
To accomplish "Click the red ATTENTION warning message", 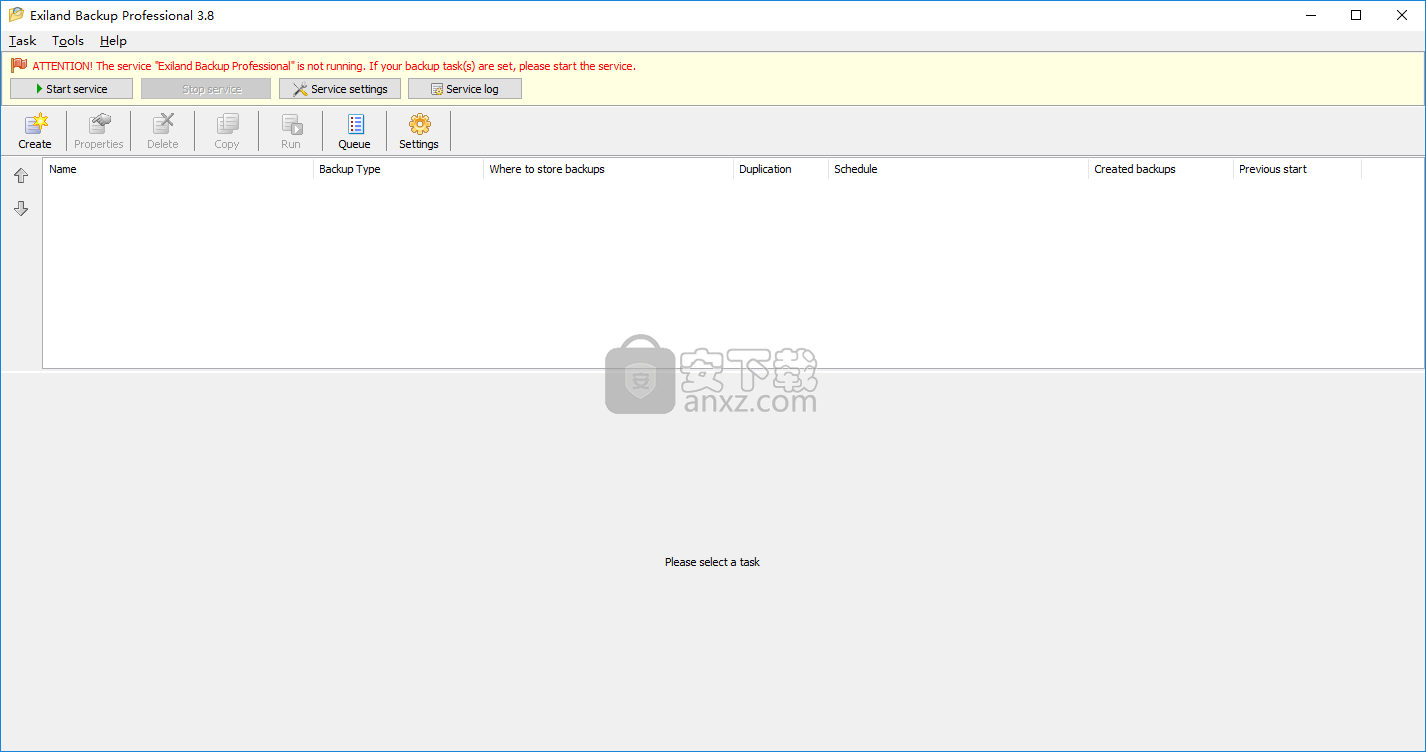I will click(334, 66).
